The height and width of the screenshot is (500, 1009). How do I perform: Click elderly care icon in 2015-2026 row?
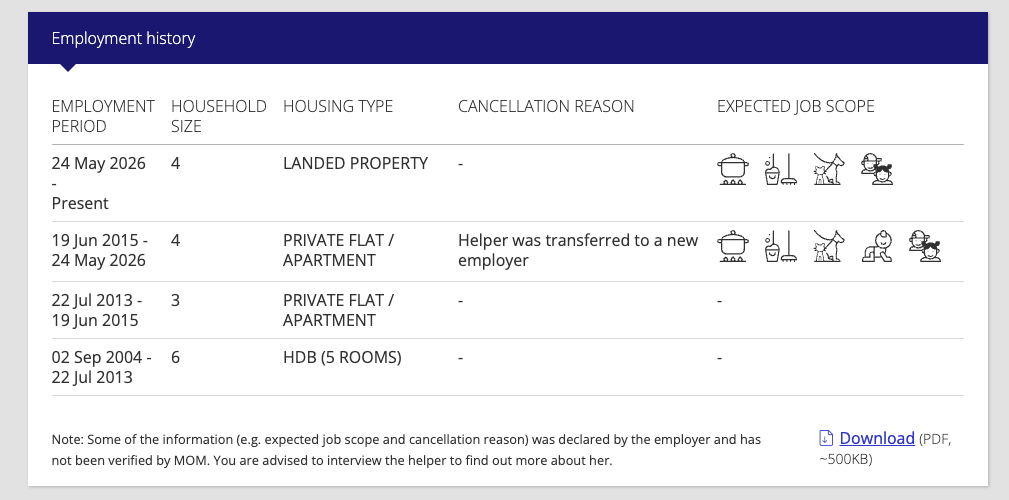[925, 246]
